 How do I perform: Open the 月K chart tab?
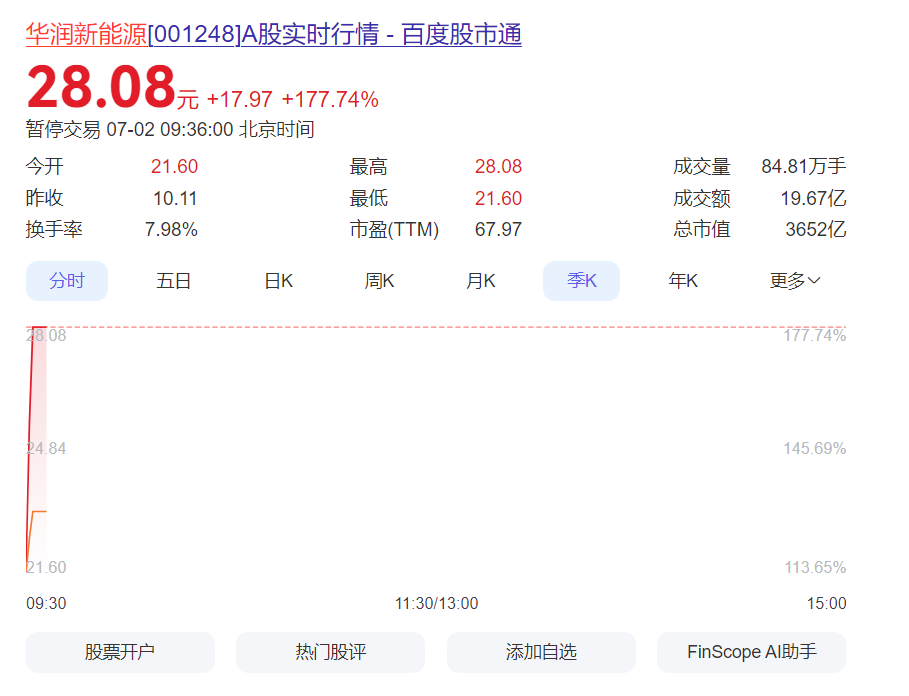481,281
